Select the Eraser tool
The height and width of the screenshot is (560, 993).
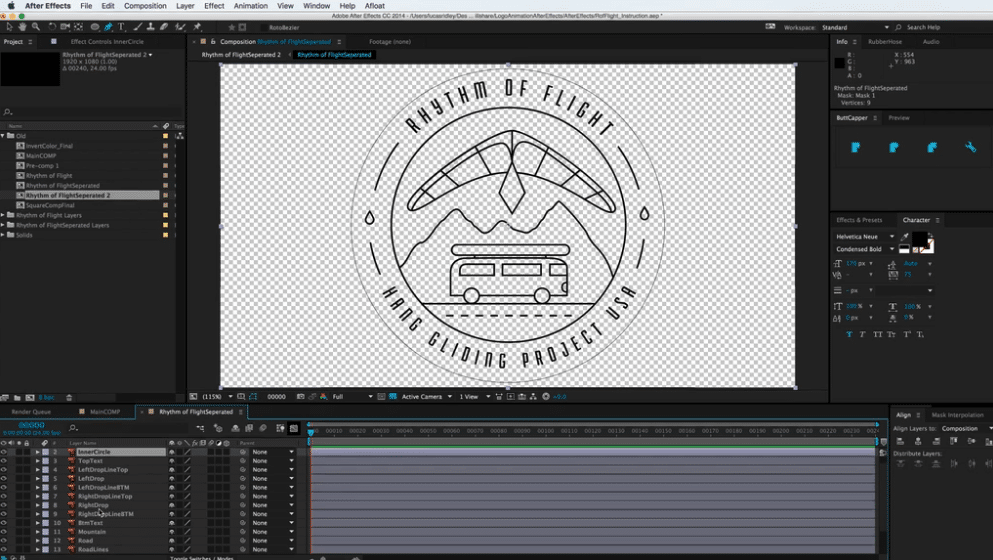pyautogui.click(x=164, y=27)
